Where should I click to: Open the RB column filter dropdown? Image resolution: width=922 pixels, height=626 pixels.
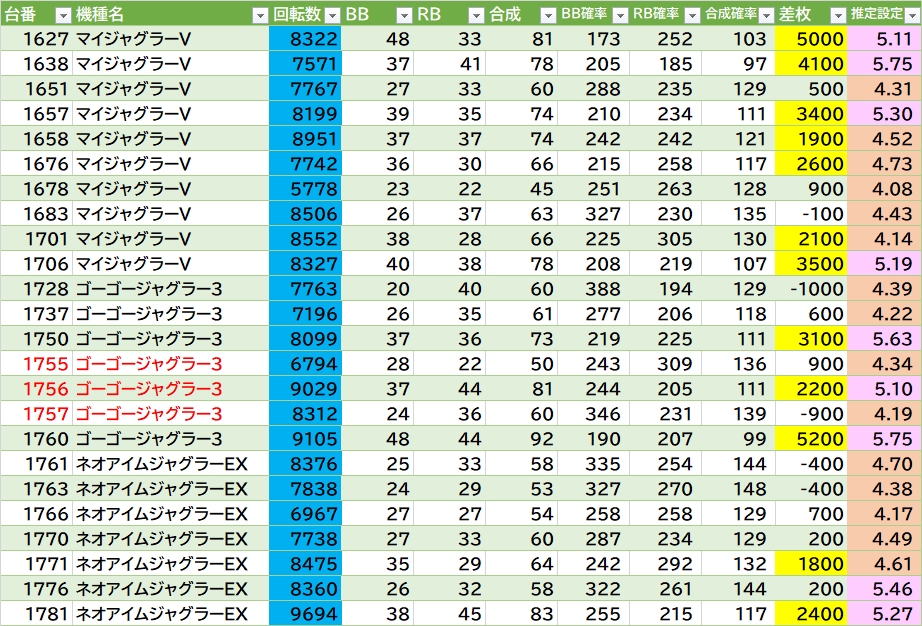tap(476, 15)
